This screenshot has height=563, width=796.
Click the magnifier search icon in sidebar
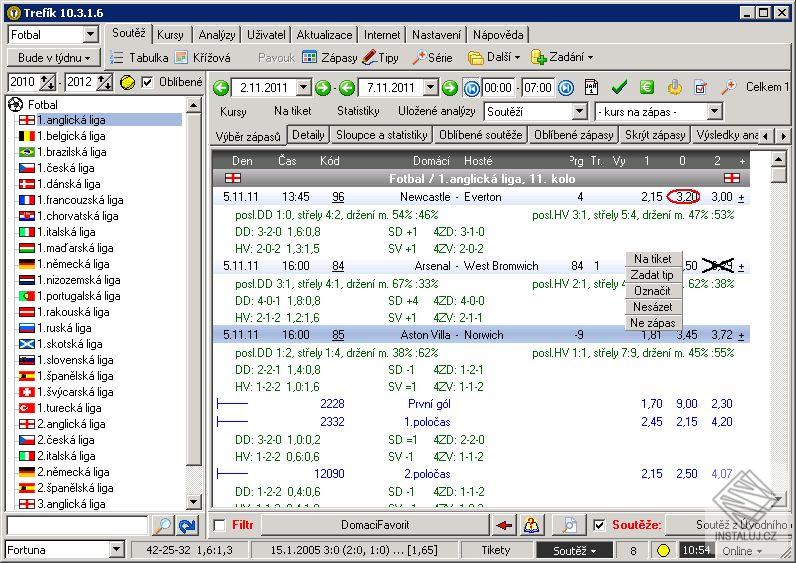pos(162,525)
